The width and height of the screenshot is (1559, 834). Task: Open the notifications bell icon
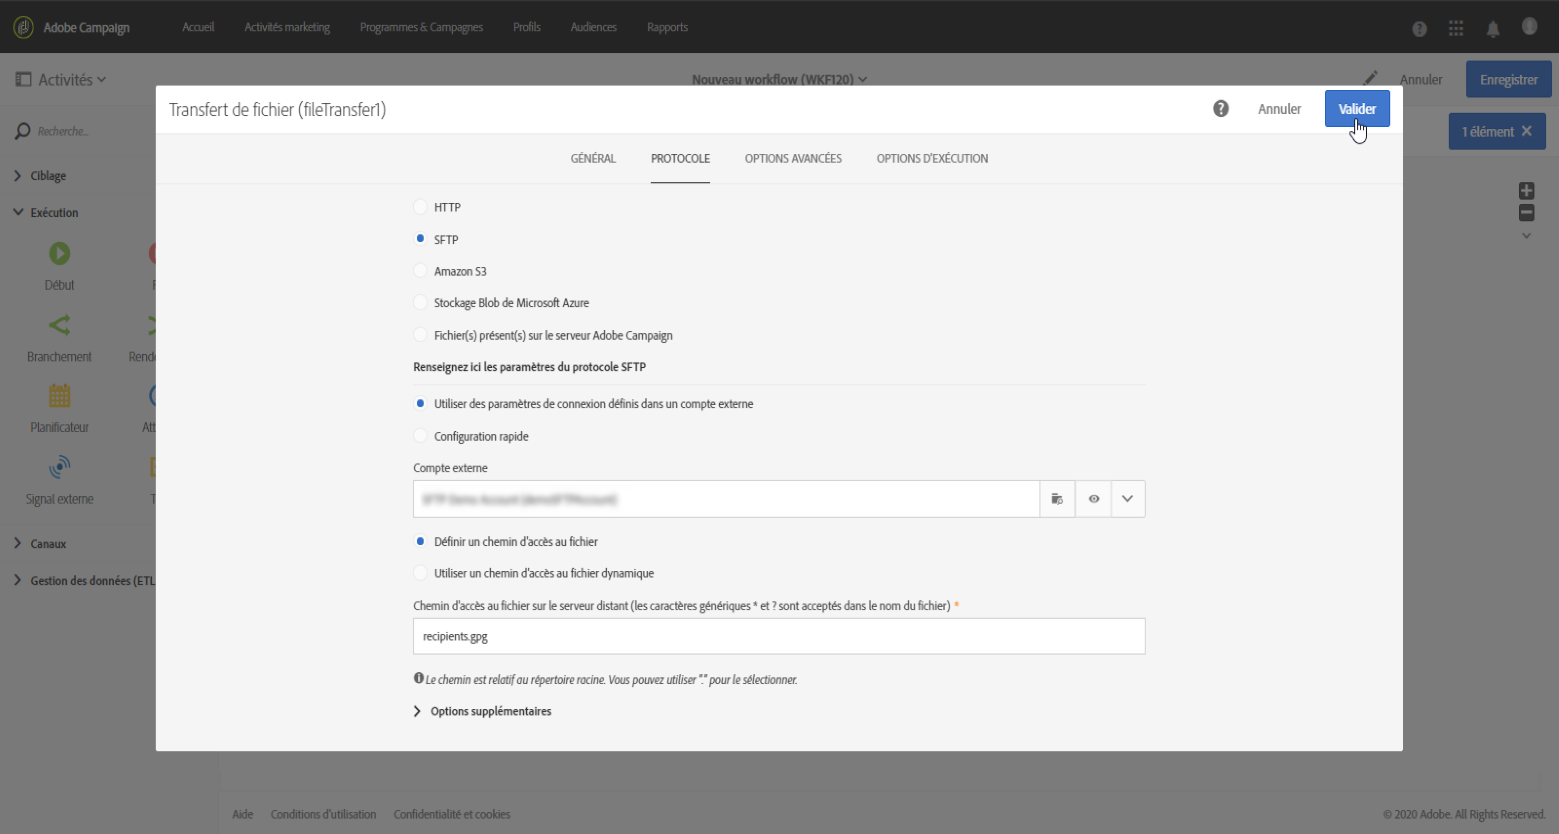tap(1493, 29)
